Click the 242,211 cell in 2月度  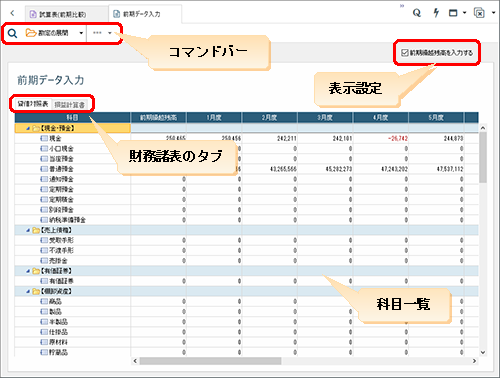[x=269, y=138]
